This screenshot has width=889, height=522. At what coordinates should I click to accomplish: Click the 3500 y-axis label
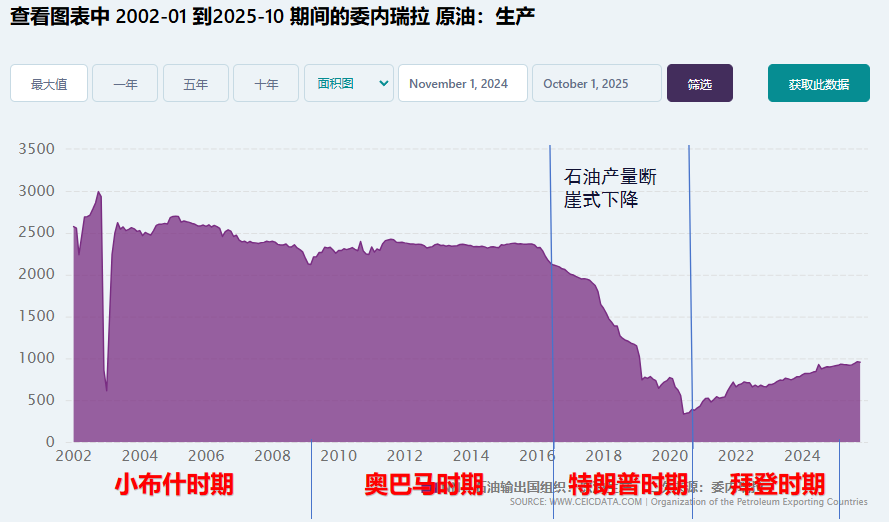[37, 149]
